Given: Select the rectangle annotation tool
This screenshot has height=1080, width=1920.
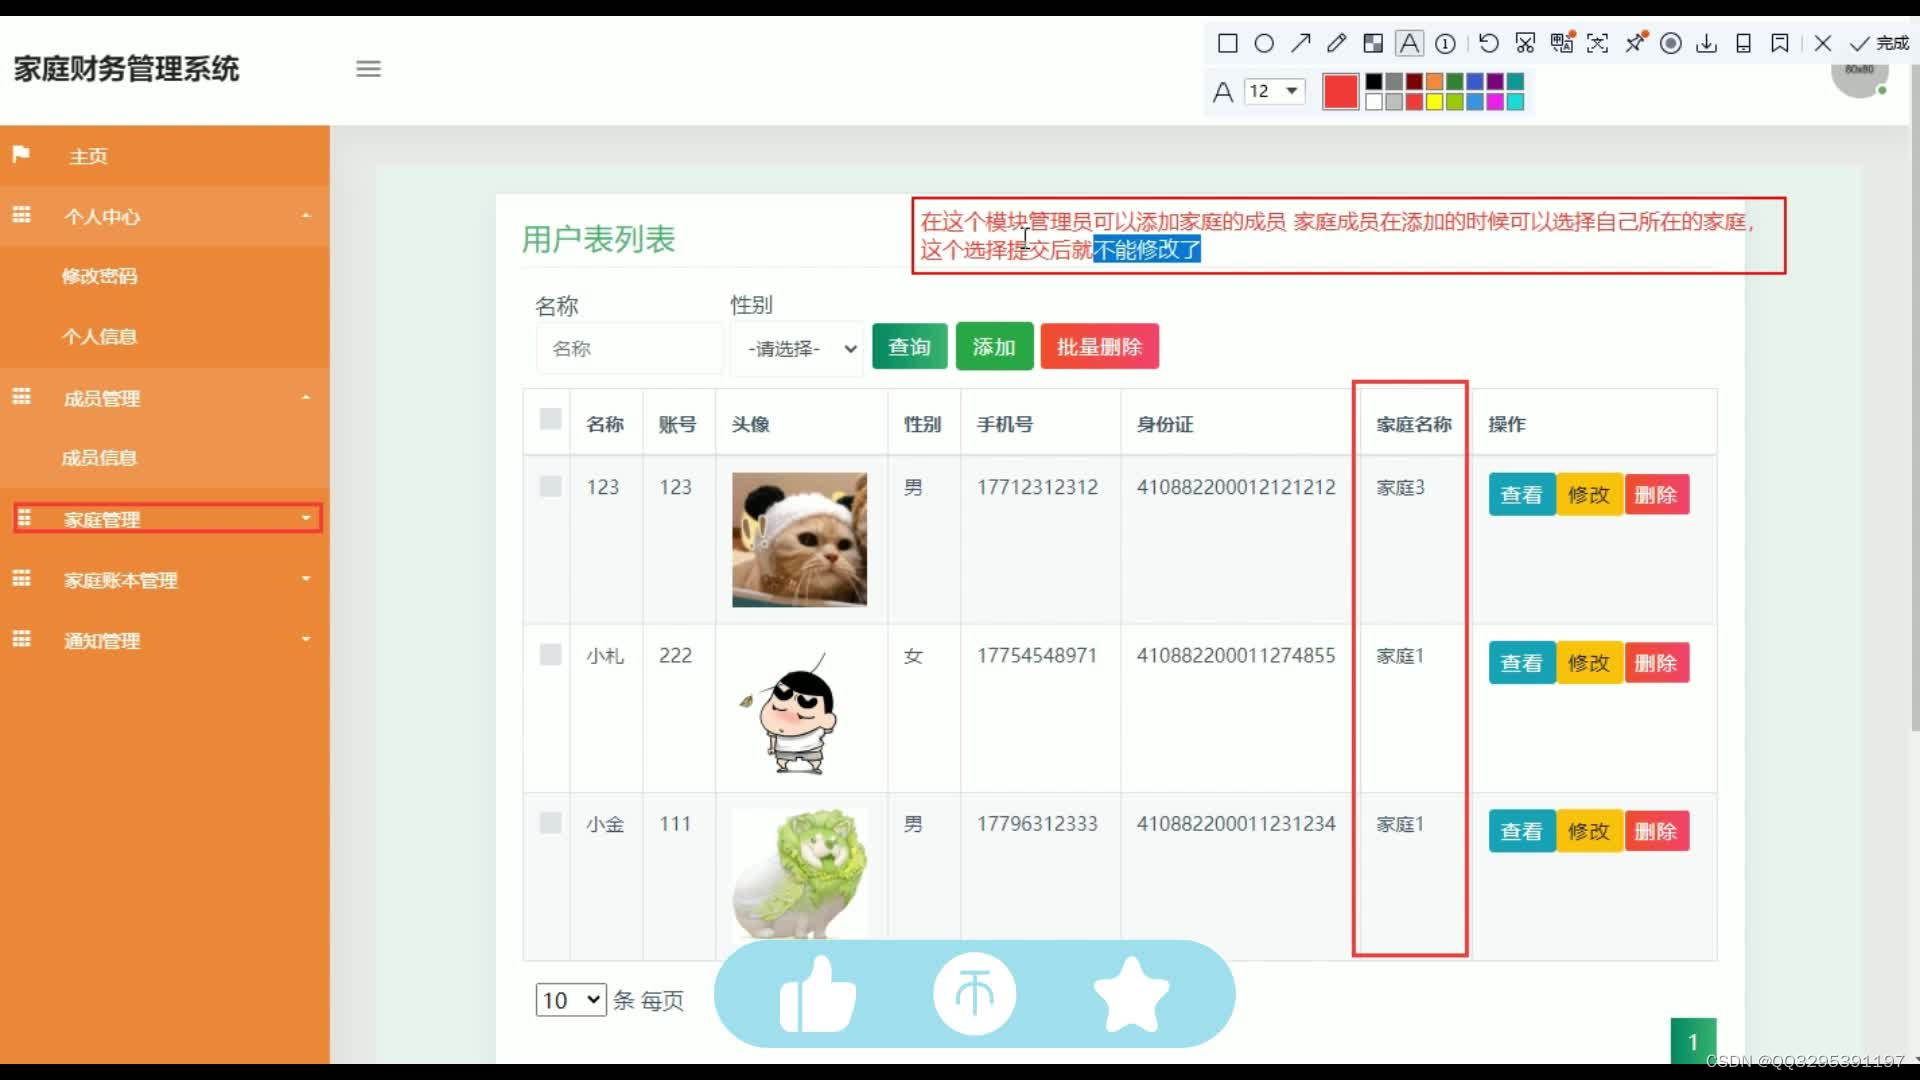Looking at the screenshot, I should 1227,43.
